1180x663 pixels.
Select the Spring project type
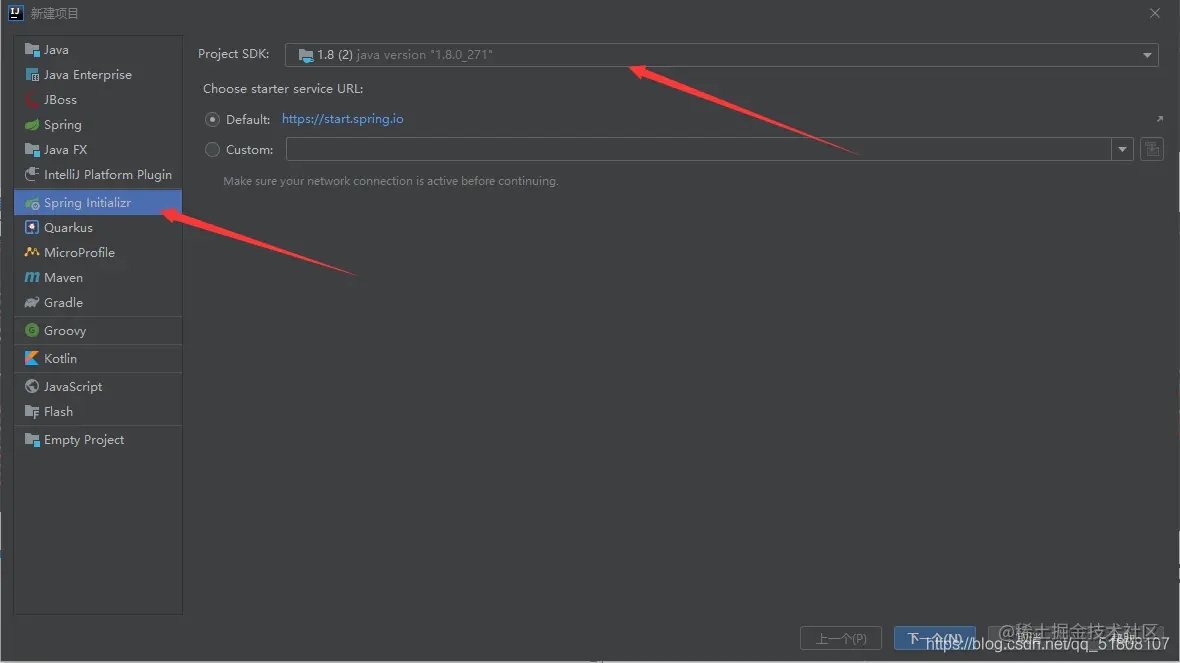pos(98,124)
